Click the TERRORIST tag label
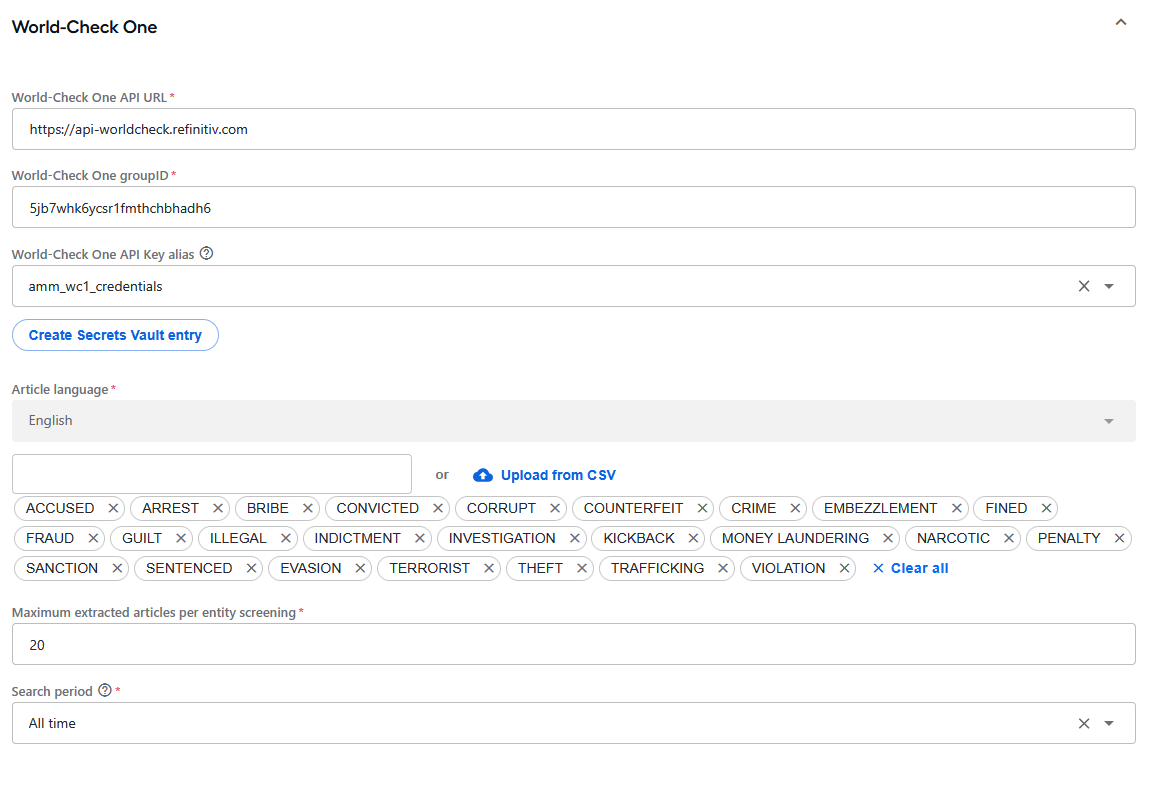The width and height of the screenshot is (1150, 786). (429, 568)
